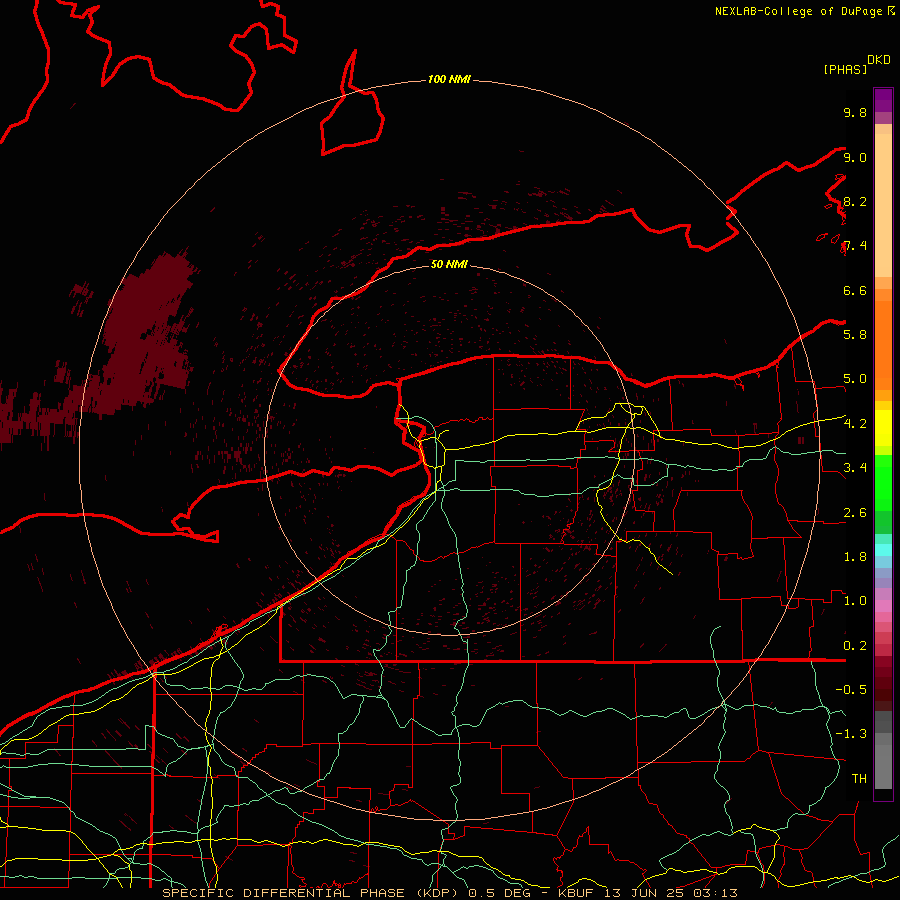Click the 9.8 value on color scale

855,112
